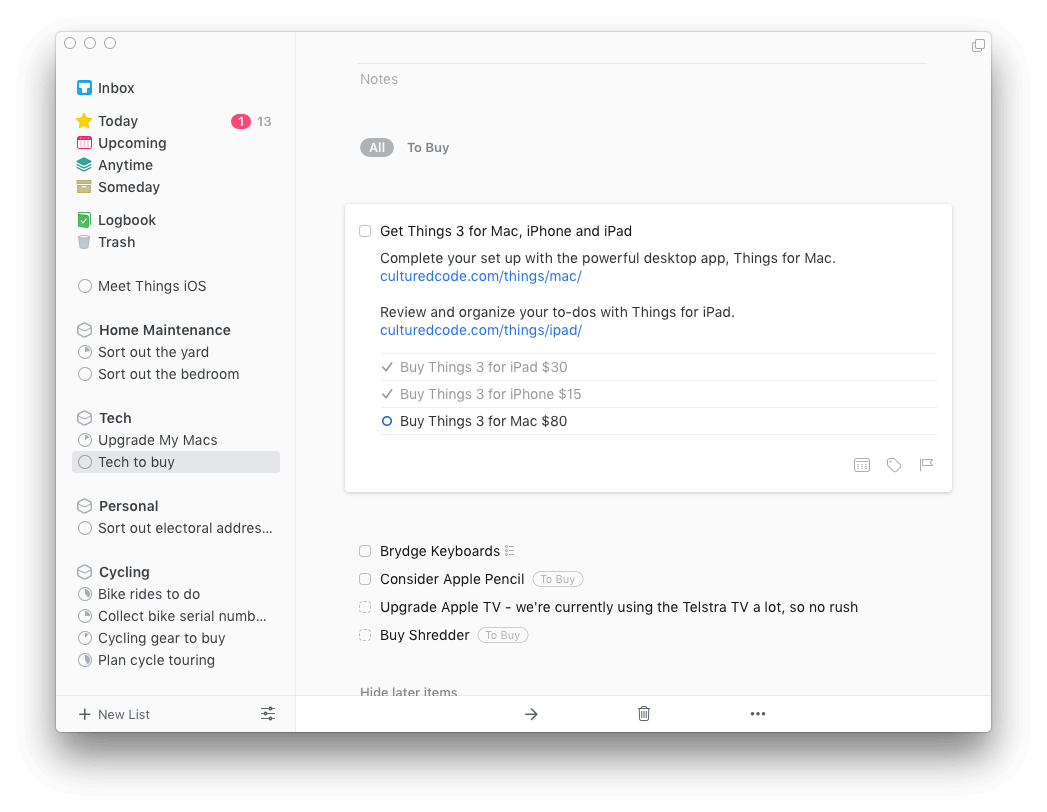Open Sort out electoral address project

(176, 528)
